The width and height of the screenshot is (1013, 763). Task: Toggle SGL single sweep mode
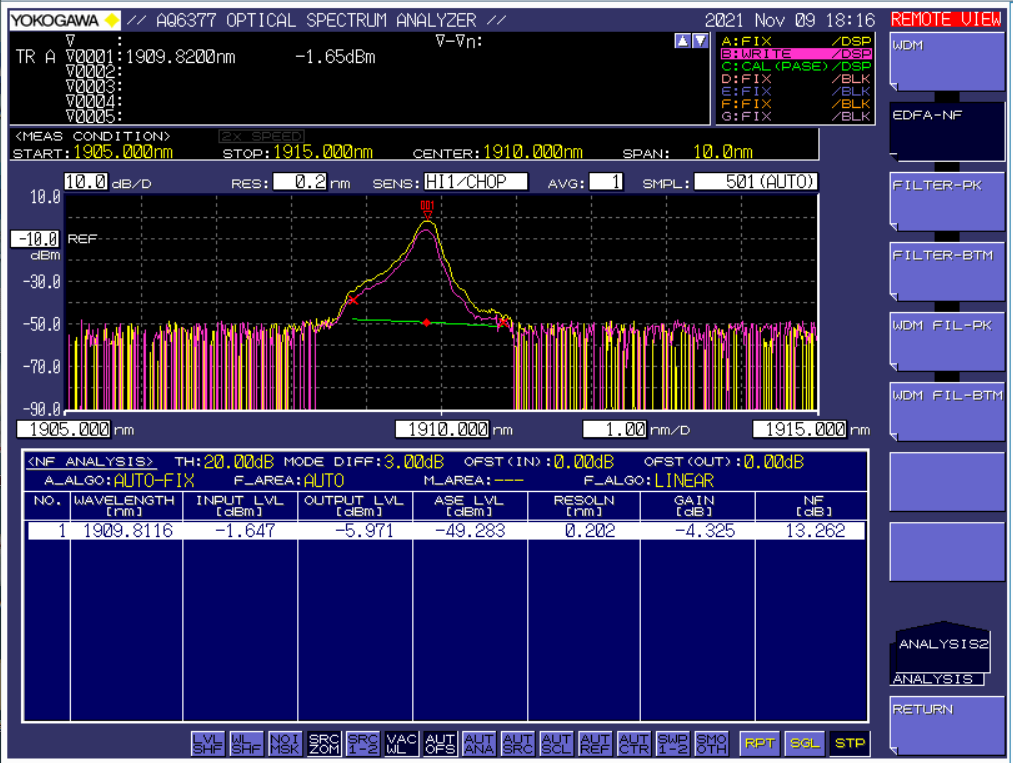[x=805, y=743]
